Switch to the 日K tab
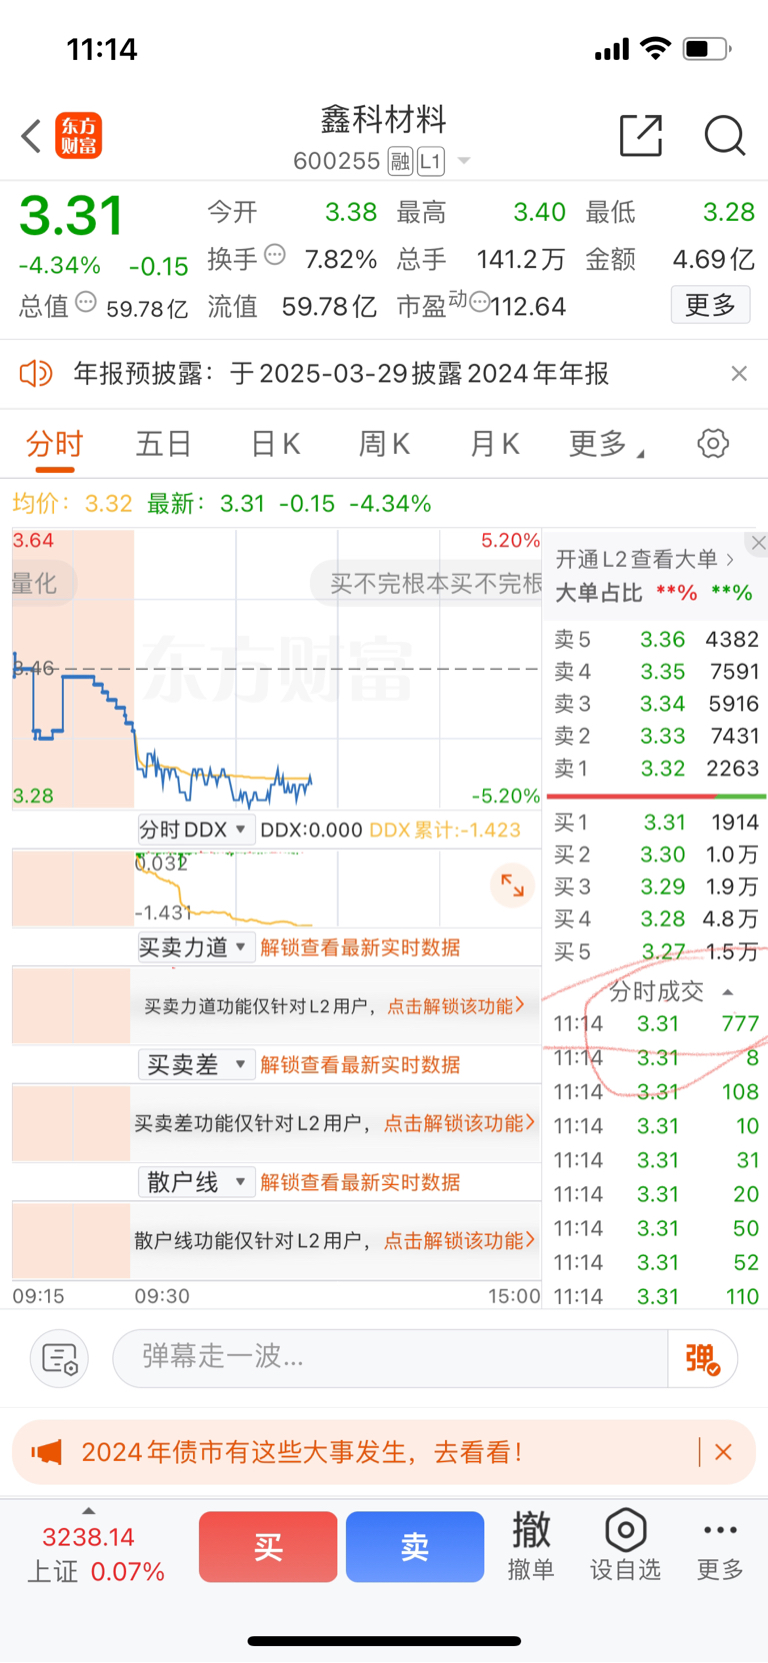Image resolution: width=768 pixels, height=1663 pixels. 275,443
